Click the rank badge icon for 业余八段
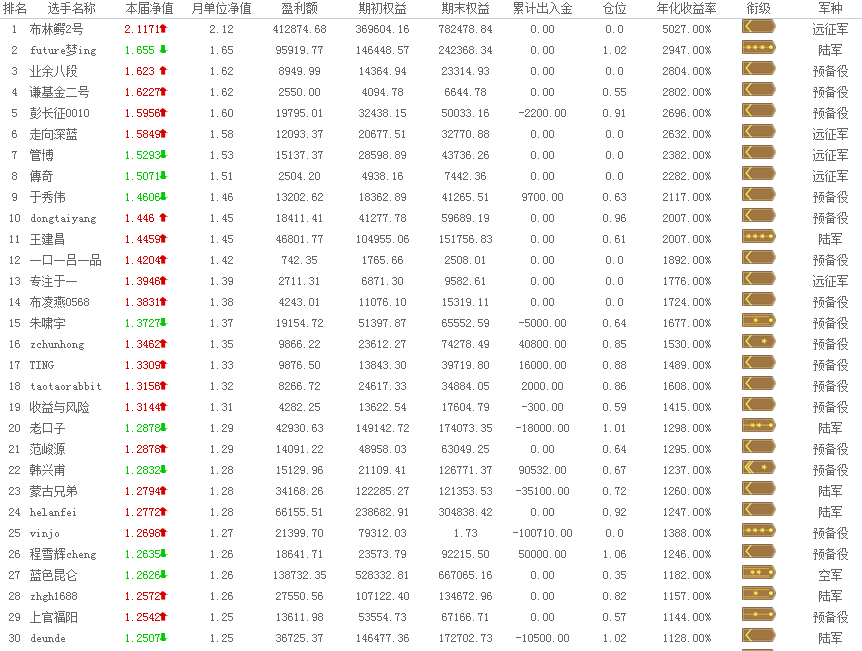This screenshot has height=651, width=862. [x=758, y=68]
